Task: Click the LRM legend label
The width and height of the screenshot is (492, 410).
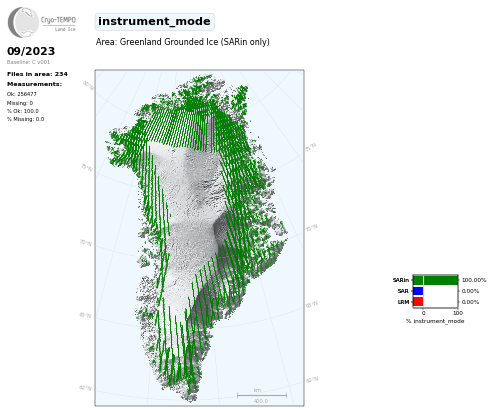Action: pyautogui.click(x=403, y=302)
